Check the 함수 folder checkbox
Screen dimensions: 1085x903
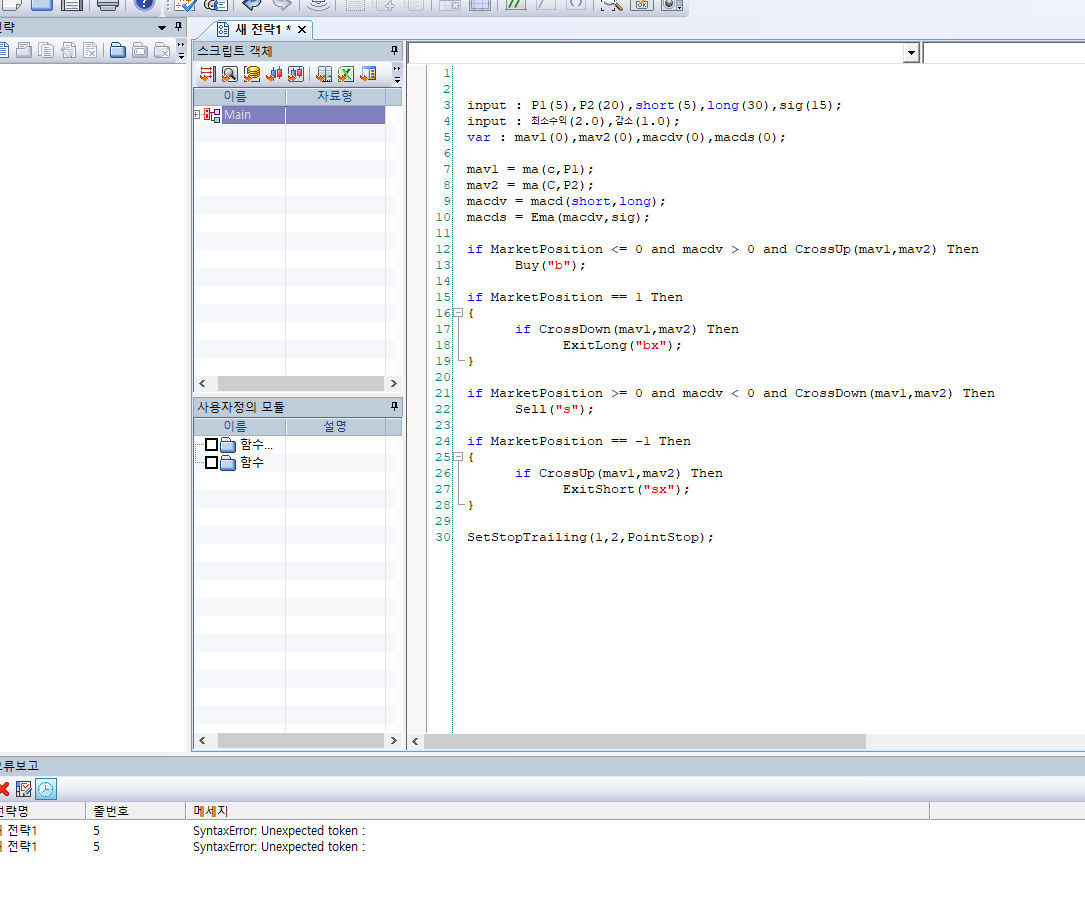coord(211,463)
